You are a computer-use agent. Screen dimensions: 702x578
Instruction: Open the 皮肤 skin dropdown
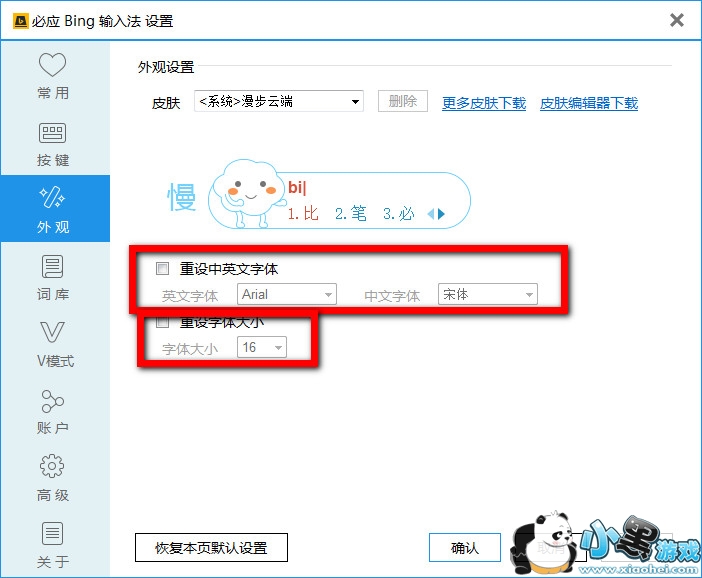(x=278, y=102)
